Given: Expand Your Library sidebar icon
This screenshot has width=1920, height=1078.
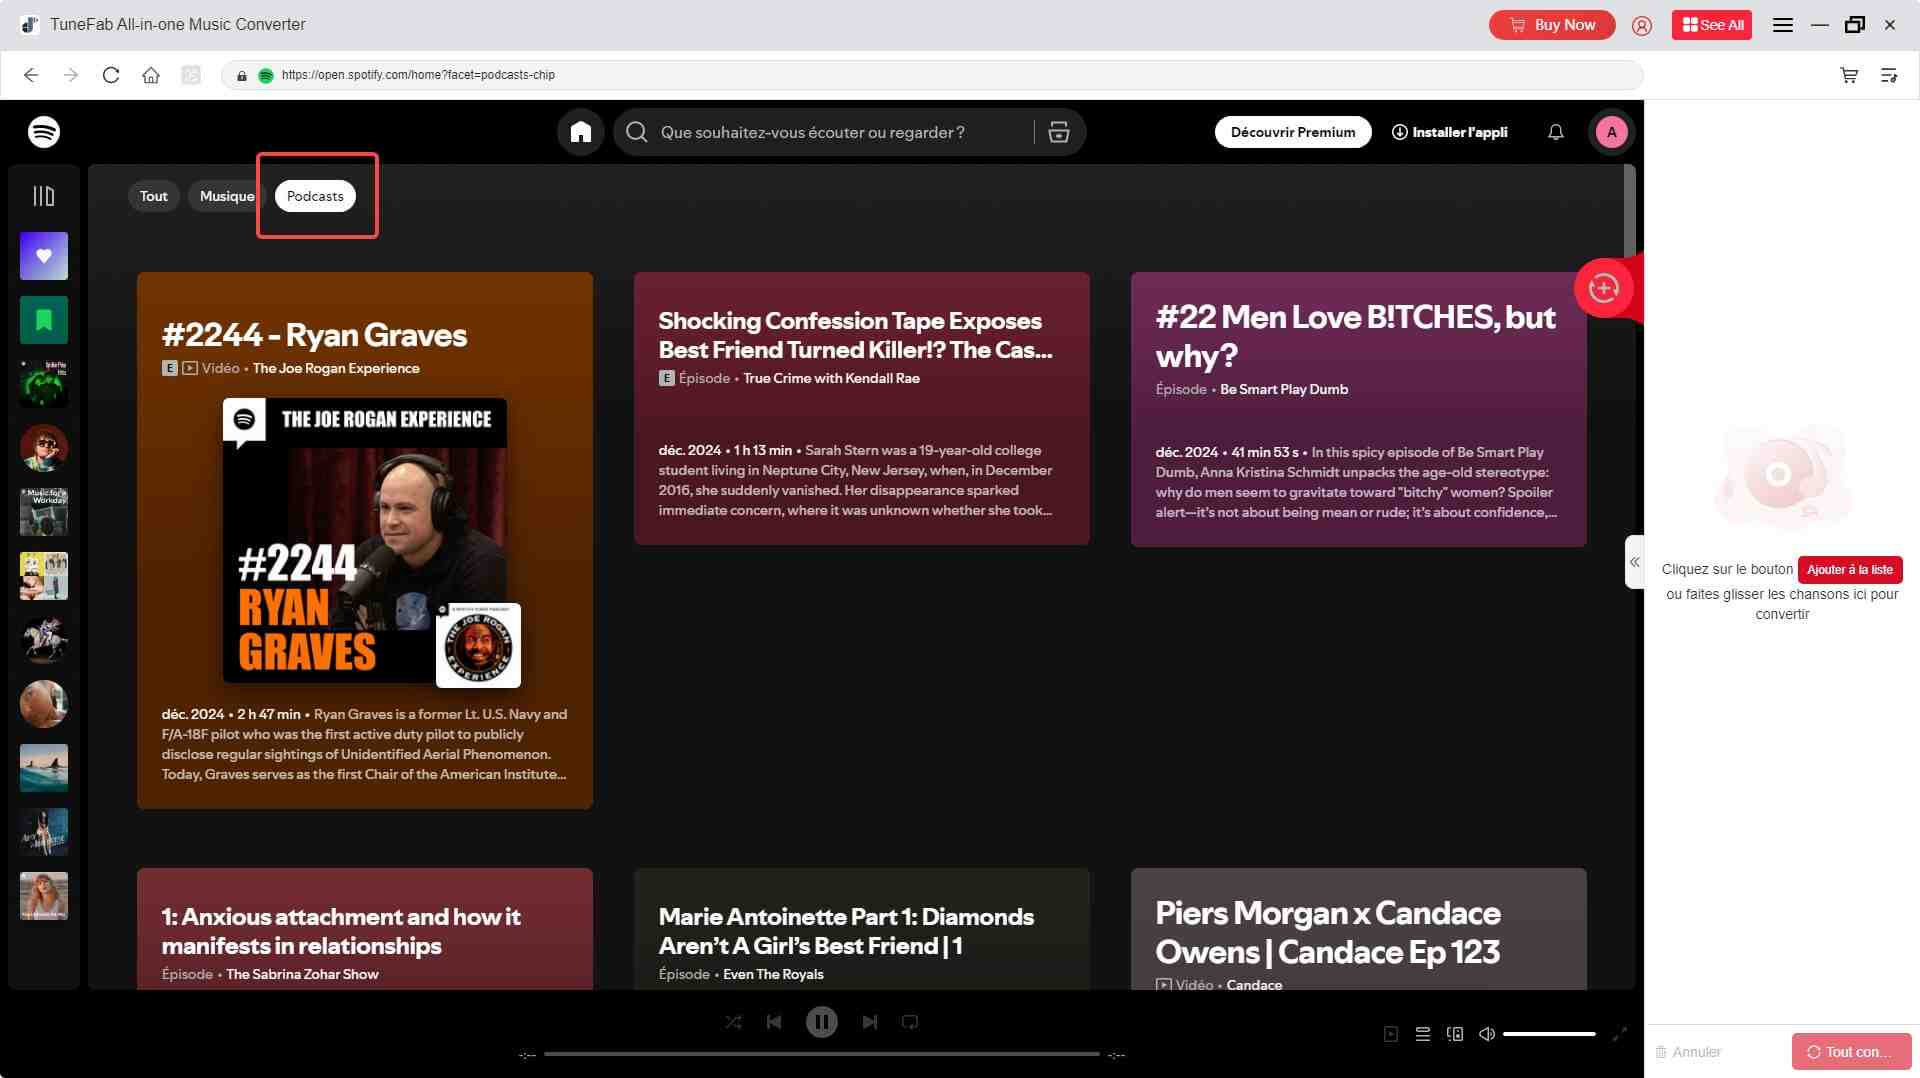Looking at the screenshot, I should point(44,196).
